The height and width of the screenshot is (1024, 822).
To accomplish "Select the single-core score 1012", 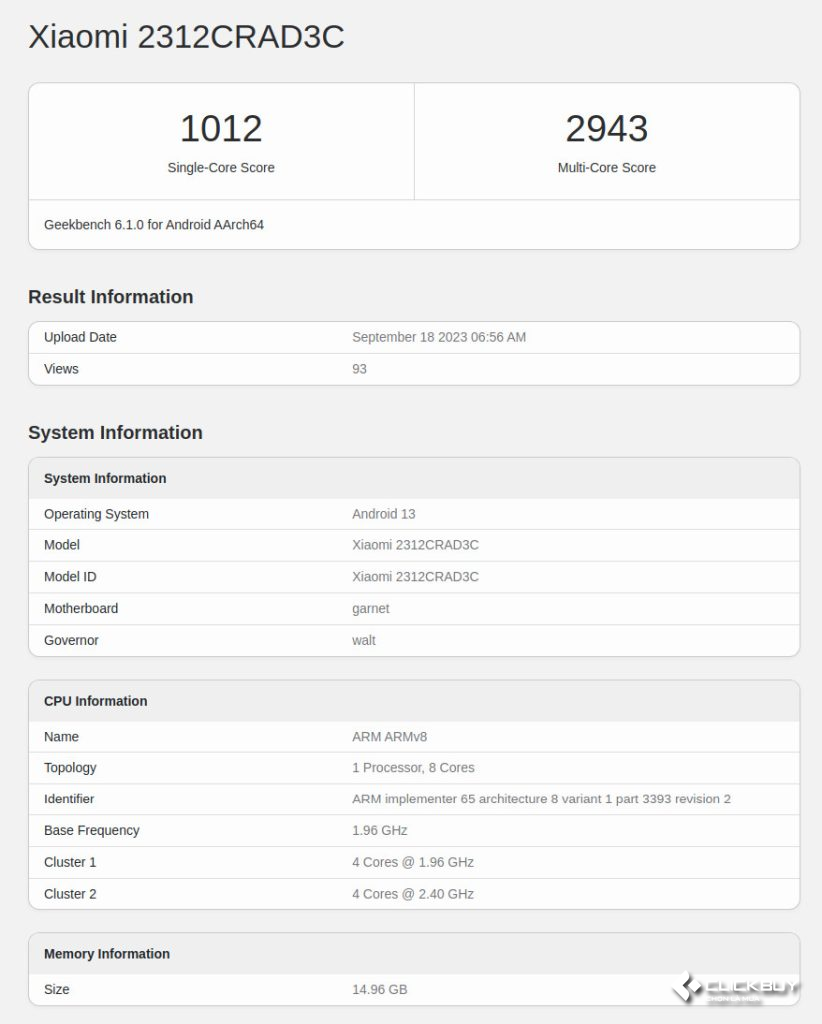I will [x=221, y=129].
